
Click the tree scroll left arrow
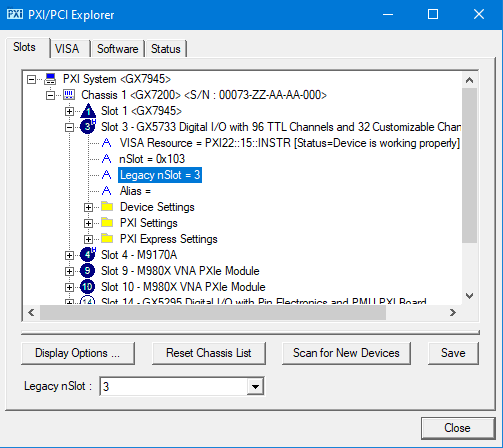[31, 312]
